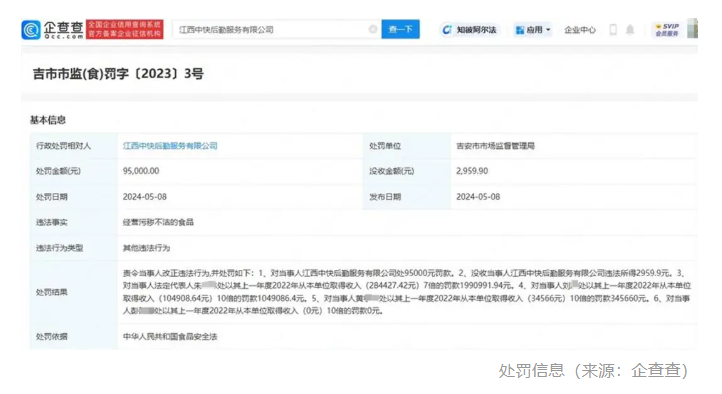Click the amount 95,000.00
Viewport: 722px width, 394px height.
[x=141, y=171]
